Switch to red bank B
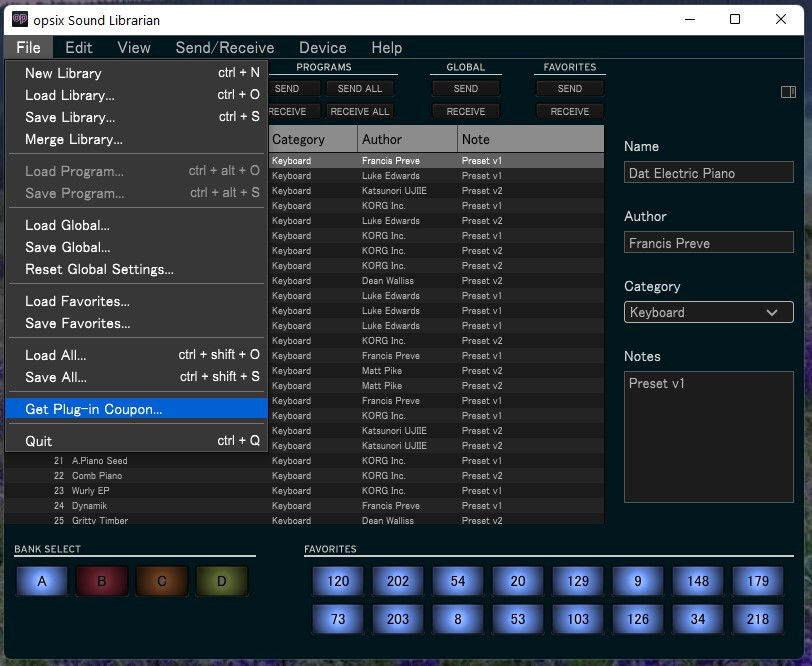 102,581
